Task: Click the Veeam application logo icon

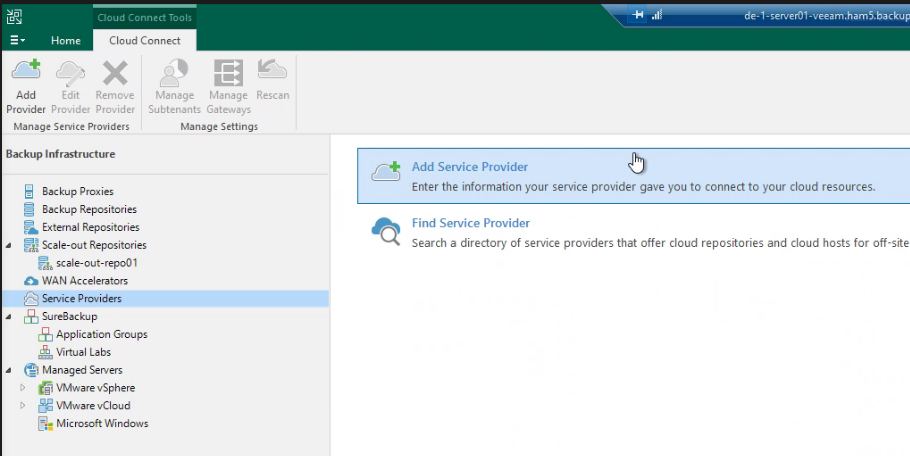Action: (x=14, y=17)
